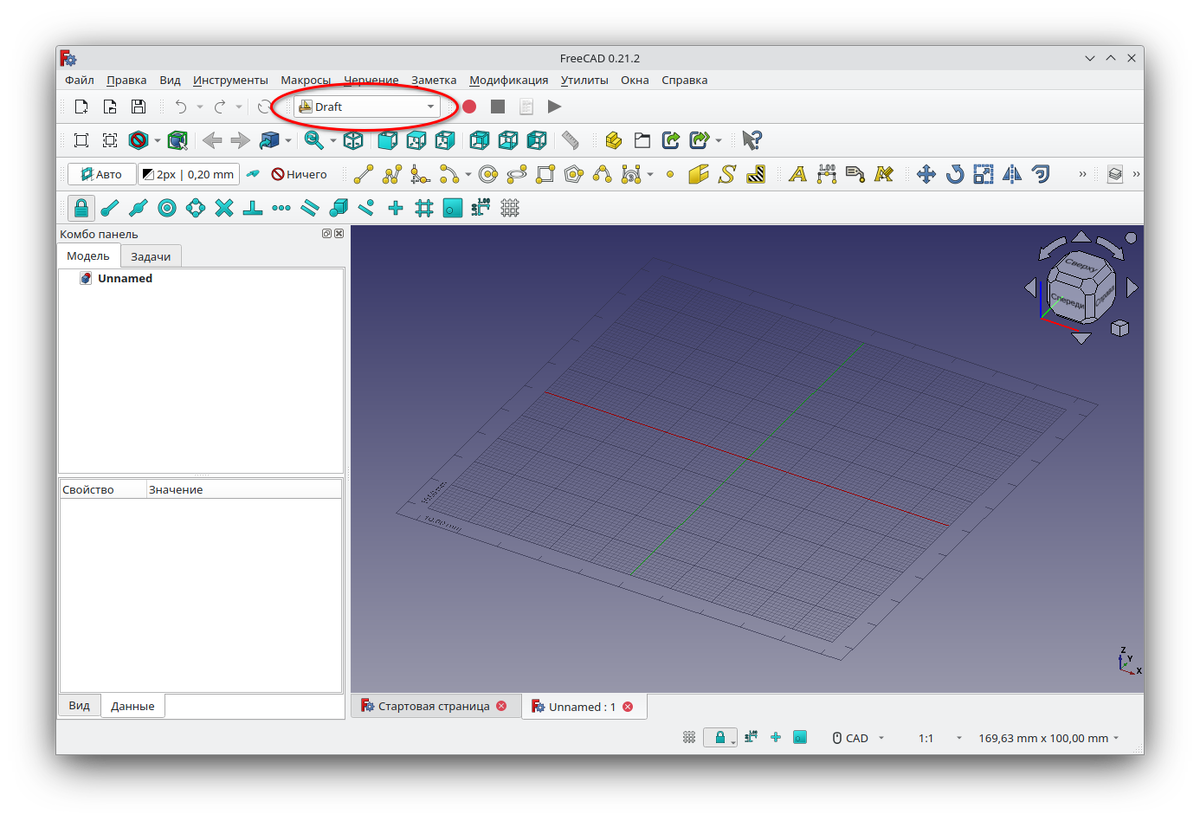The height and width of the screenshot is (821, 1200).
Task: Switch to isometric view
Action: [354, 140]
